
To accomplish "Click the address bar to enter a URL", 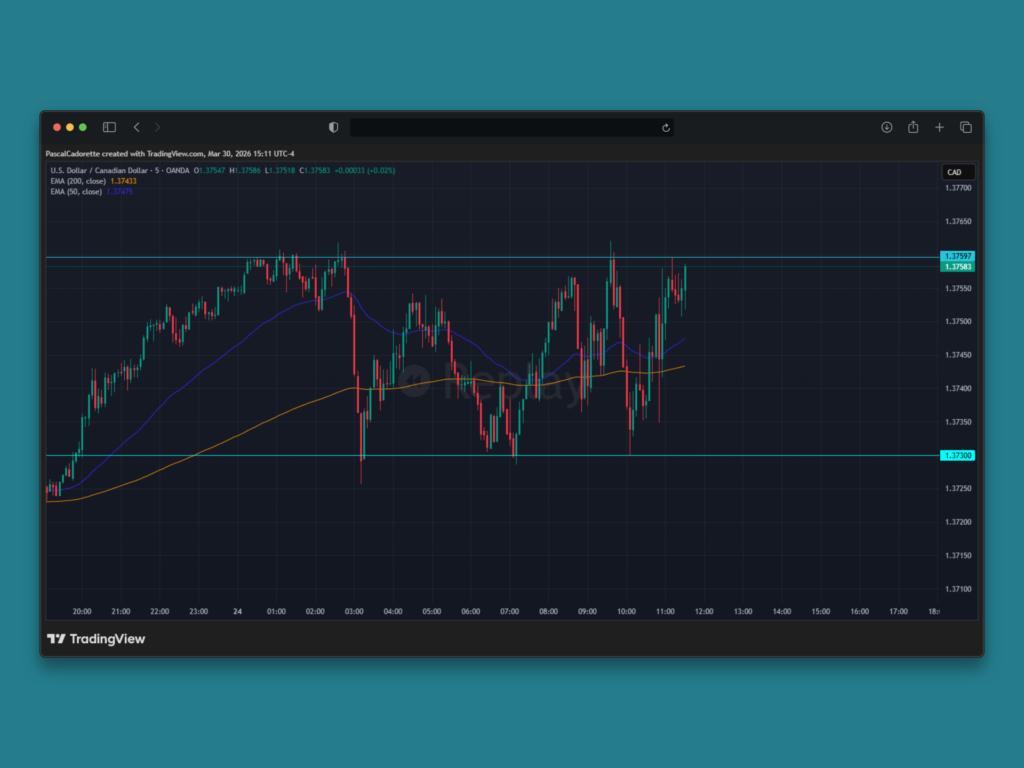I will (x=511, y=127).
